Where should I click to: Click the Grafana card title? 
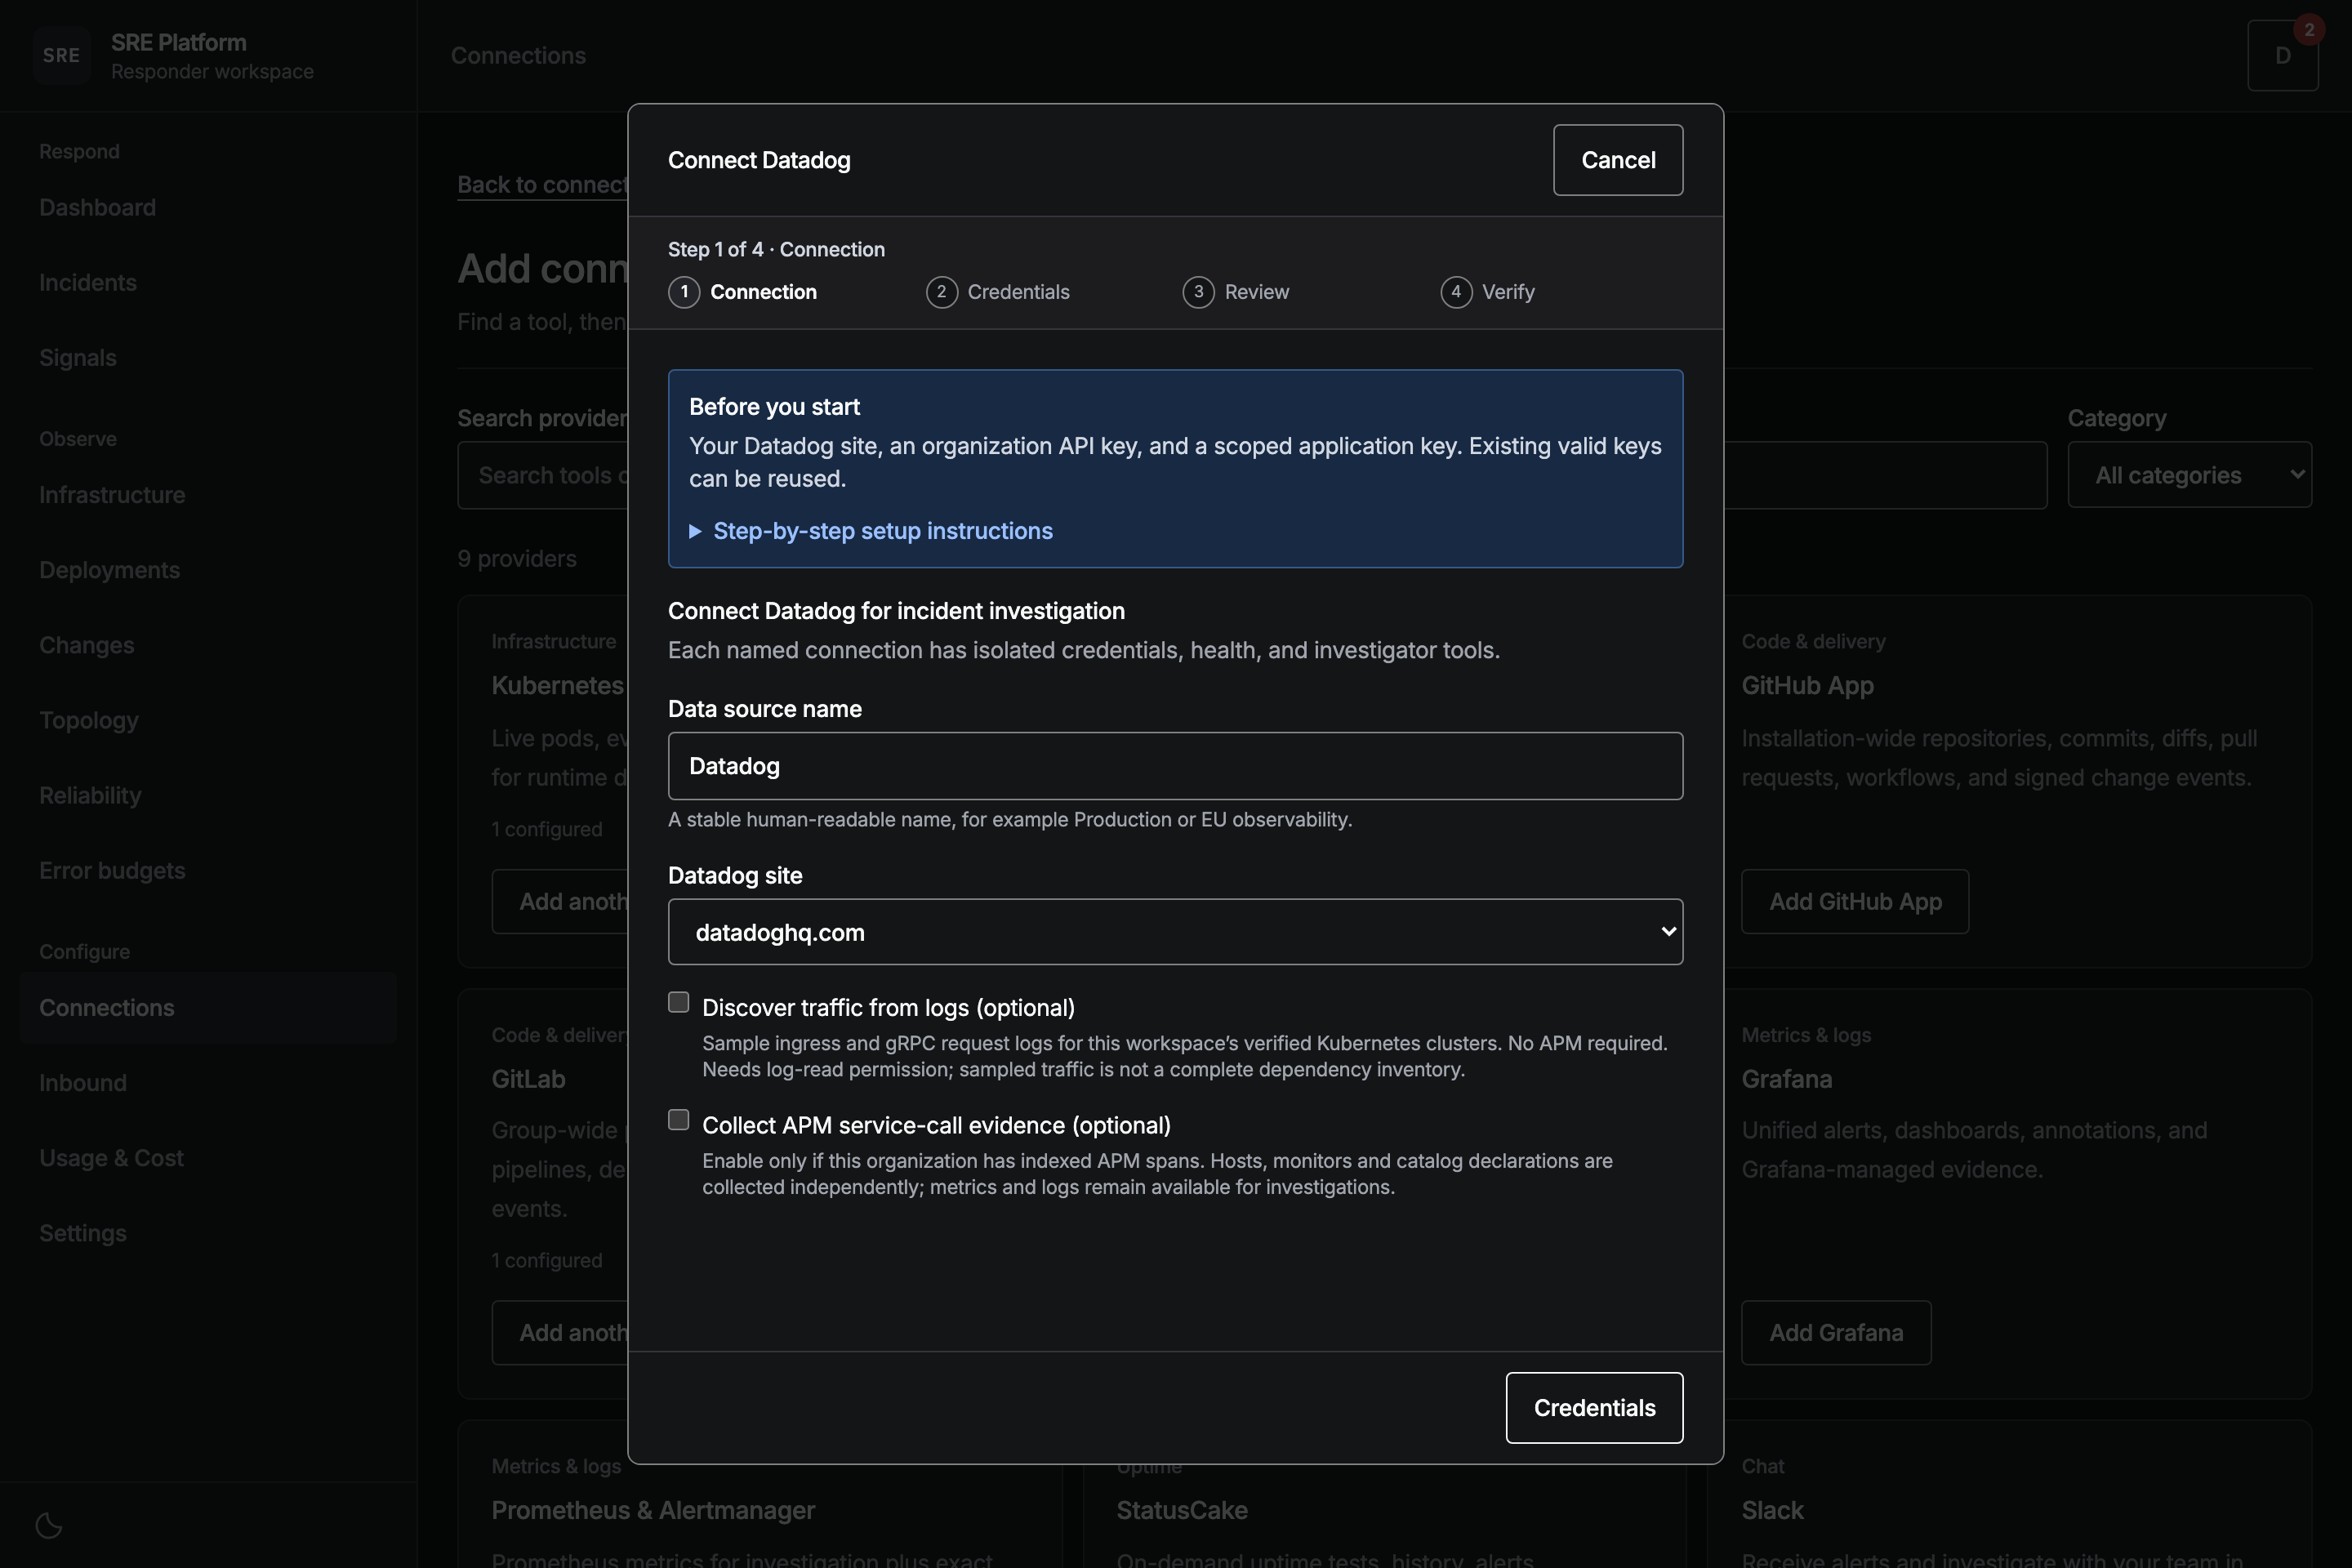click(1786, 1080)
